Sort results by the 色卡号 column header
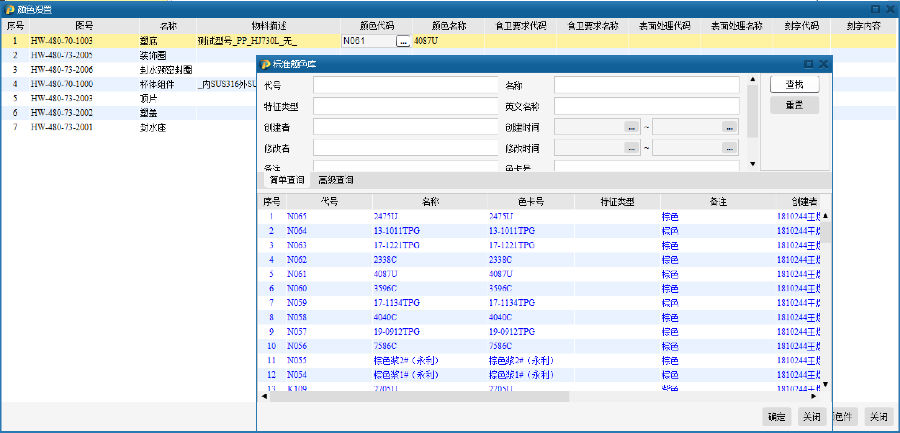This screenshot has height=433, width=900. (530, 202)
